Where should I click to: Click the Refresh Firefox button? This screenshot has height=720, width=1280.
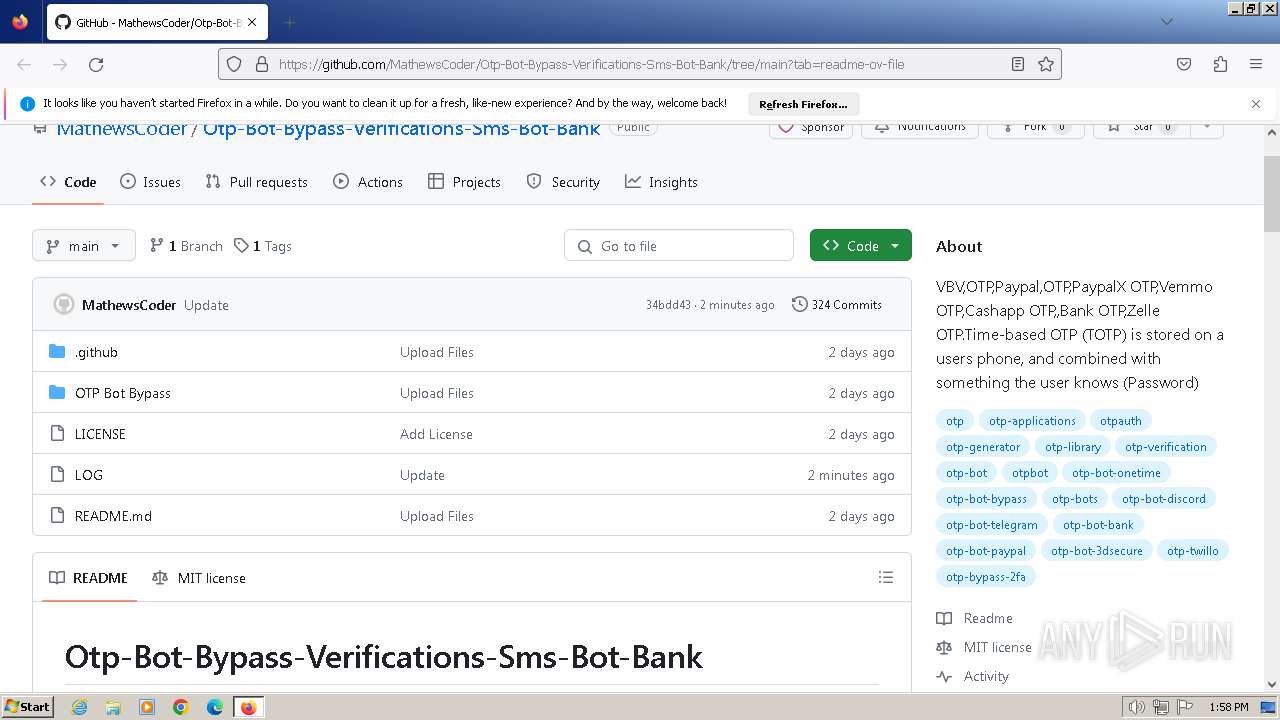803,104
